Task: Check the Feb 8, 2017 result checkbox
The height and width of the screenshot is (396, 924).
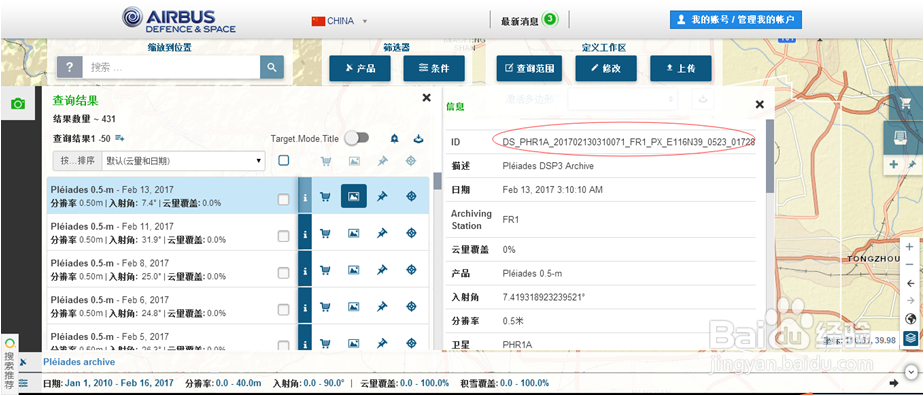Action: pos(283,273)
